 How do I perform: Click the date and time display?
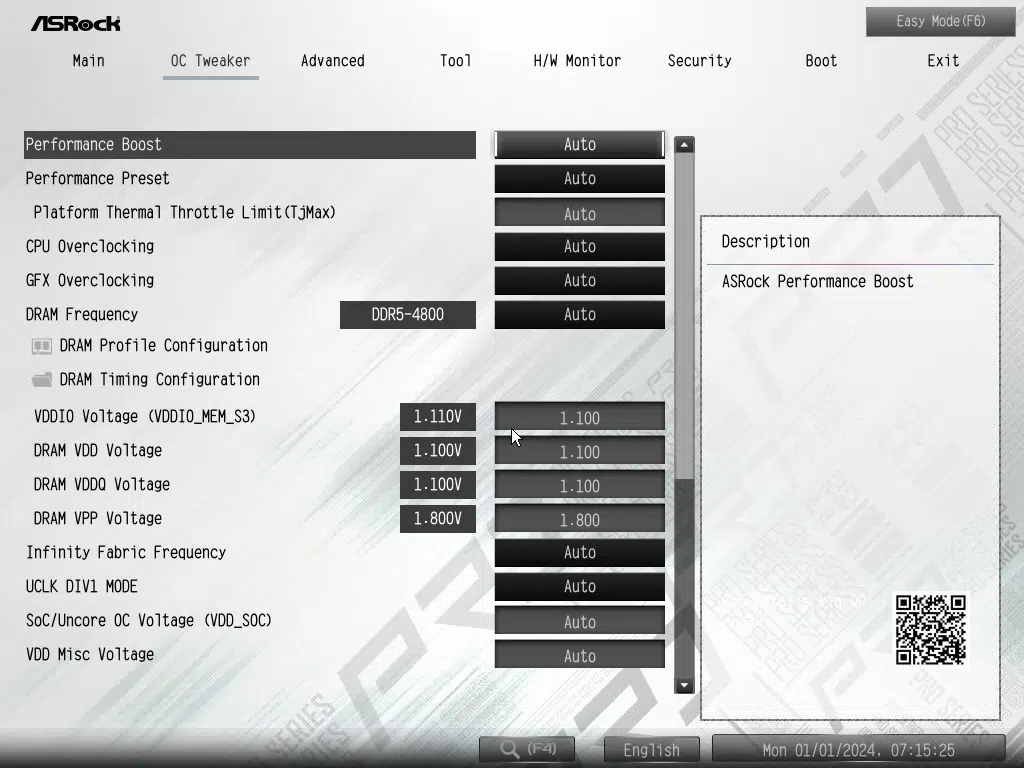tap(858, 750)
